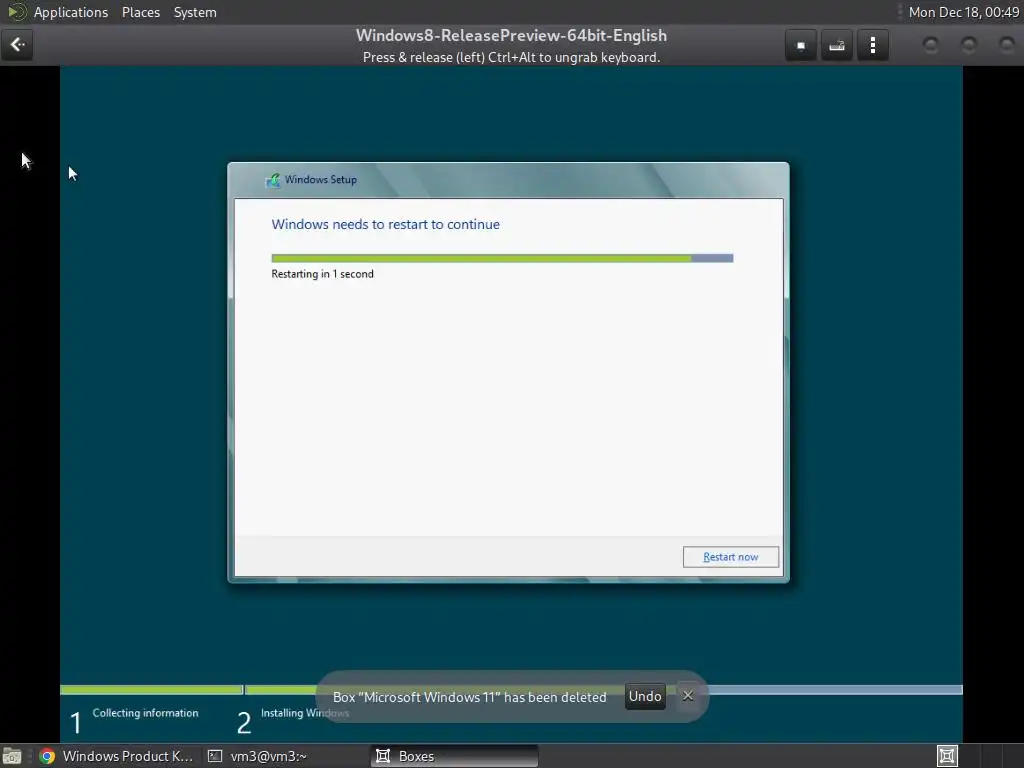1024x768 pixels.
Task: Click the show desktop icon in bottom panel
Action: (12, 756)
